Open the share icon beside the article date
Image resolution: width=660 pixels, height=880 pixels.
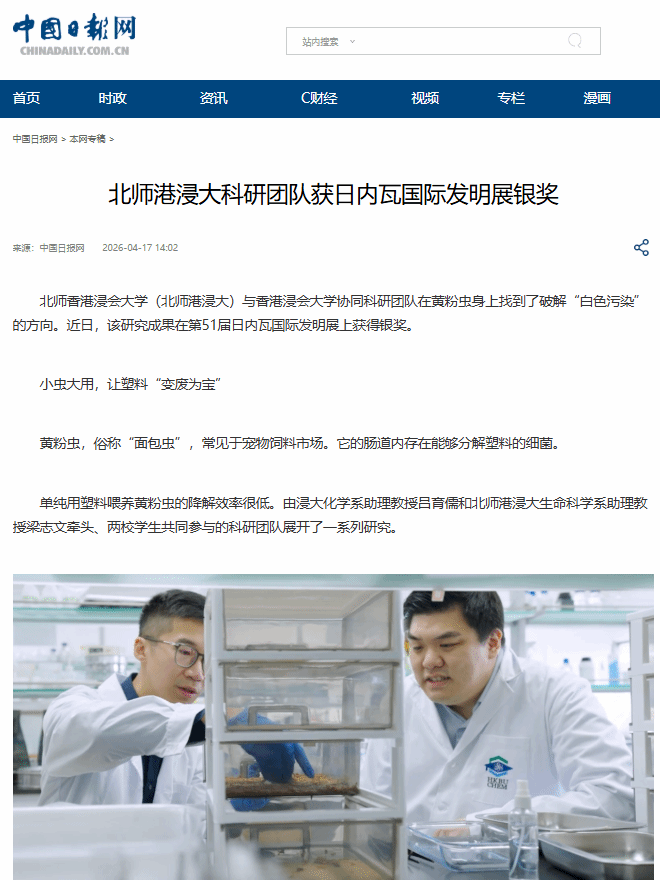[x=641, y=248]
